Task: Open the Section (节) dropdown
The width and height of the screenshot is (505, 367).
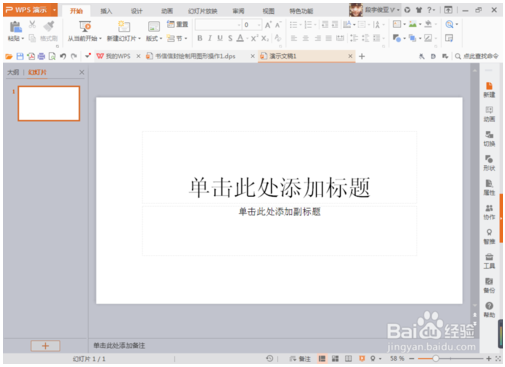Action: (x=177, y=38)
